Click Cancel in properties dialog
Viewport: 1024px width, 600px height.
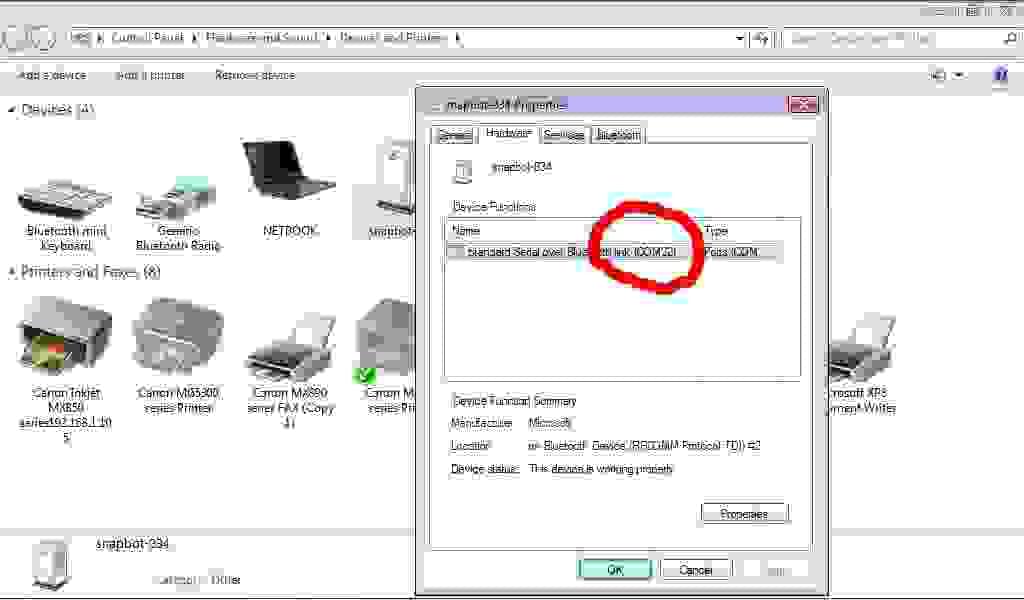(x=696, y=569)
